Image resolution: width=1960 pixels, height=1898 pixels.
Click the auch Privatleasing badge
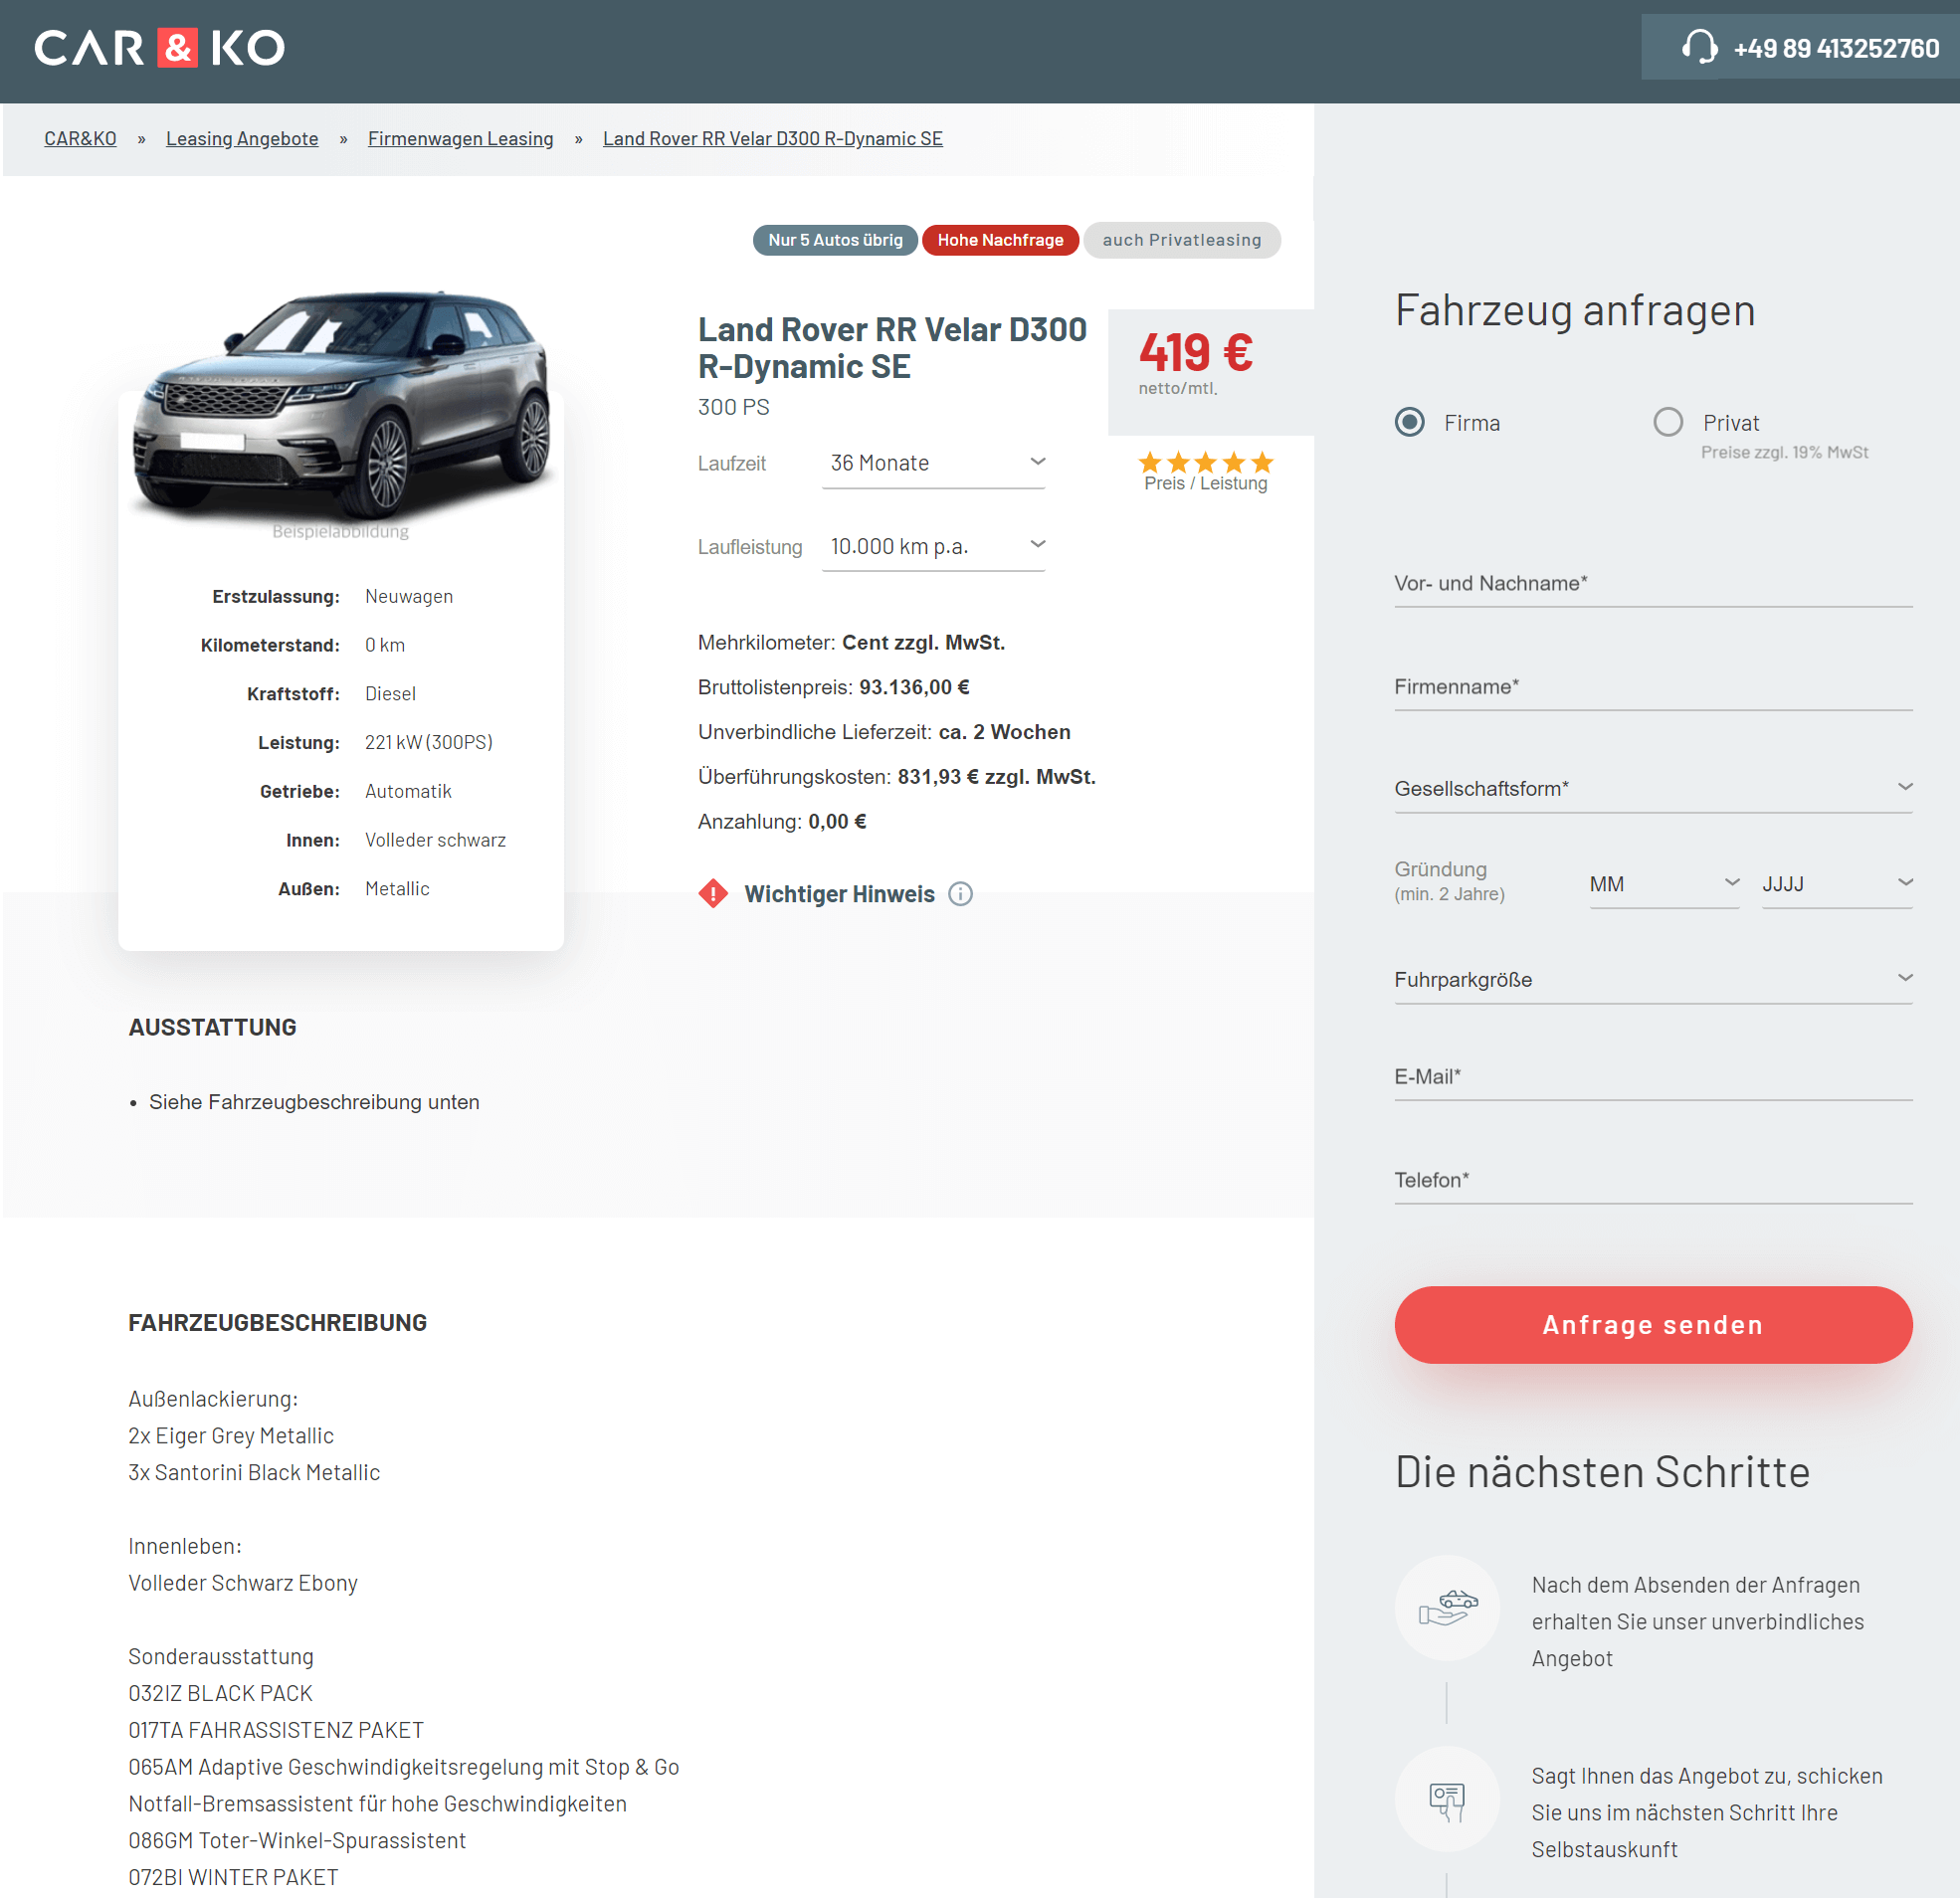tap(1182, 240)
